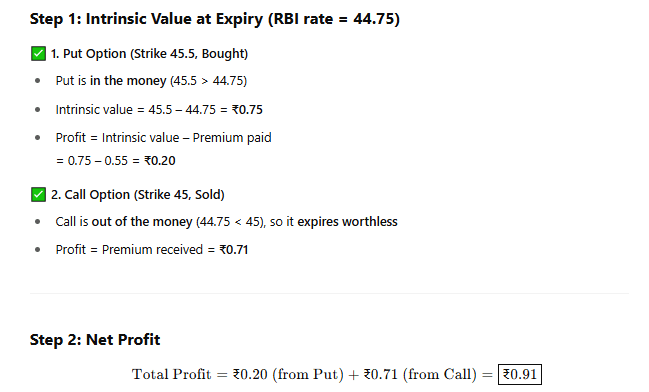The image size is (649, 392).
Task: Click the bullet before 'Call is out of the money'
Action: [38, 222]
